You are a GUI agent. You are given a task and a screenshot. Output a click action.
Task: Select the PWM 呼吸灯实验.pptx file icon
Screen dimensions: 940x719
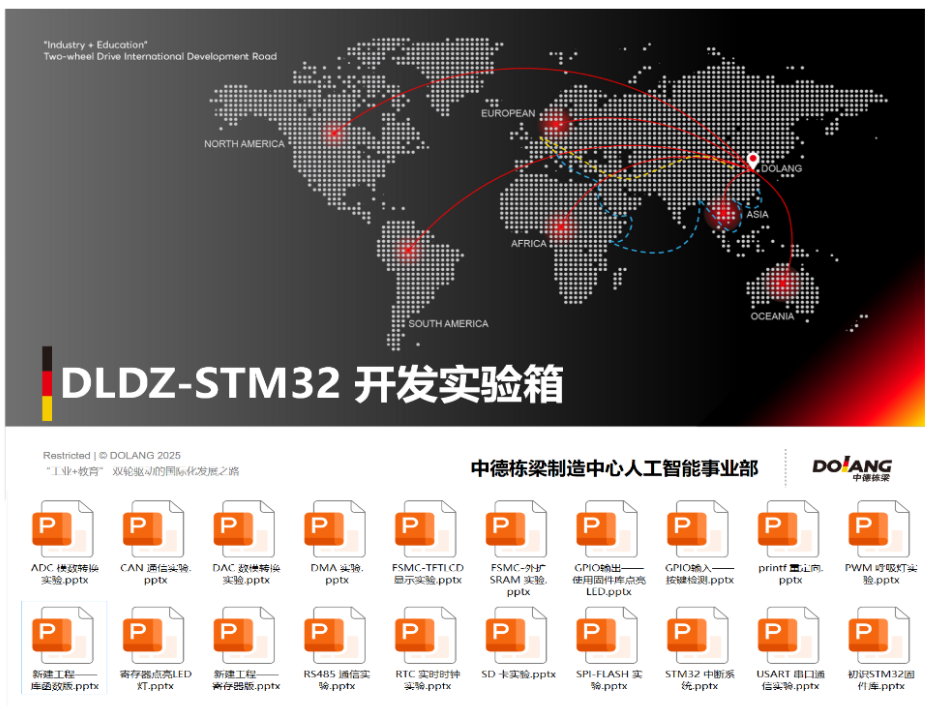[879, 530]
